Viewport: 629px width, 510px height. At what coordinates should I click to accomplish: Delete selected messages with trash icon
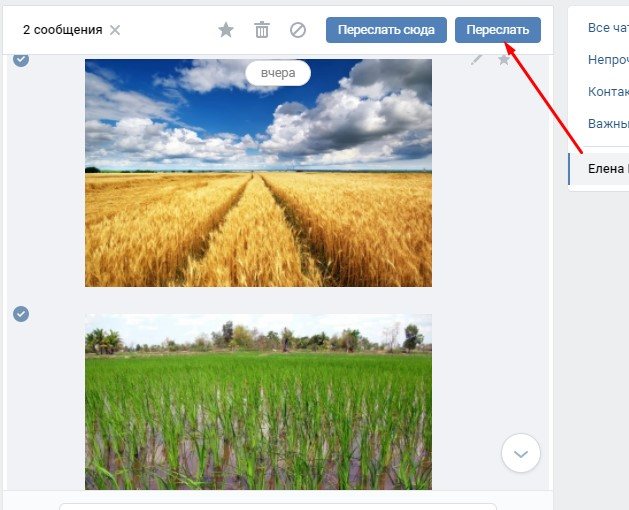[x=262, y=30]
